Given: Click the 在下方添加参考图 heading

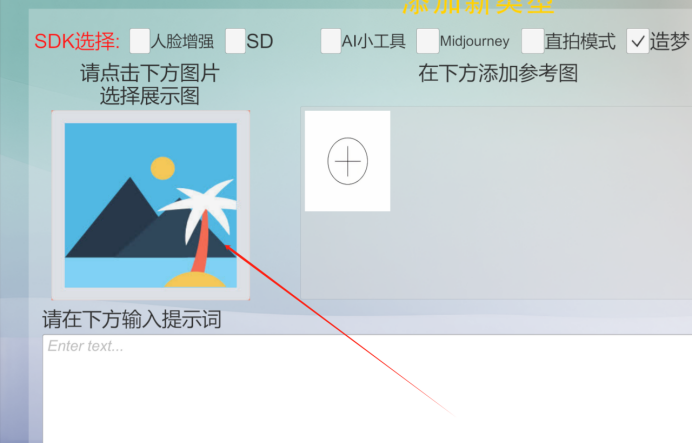Looking at the screenshot, I should 498,73.
